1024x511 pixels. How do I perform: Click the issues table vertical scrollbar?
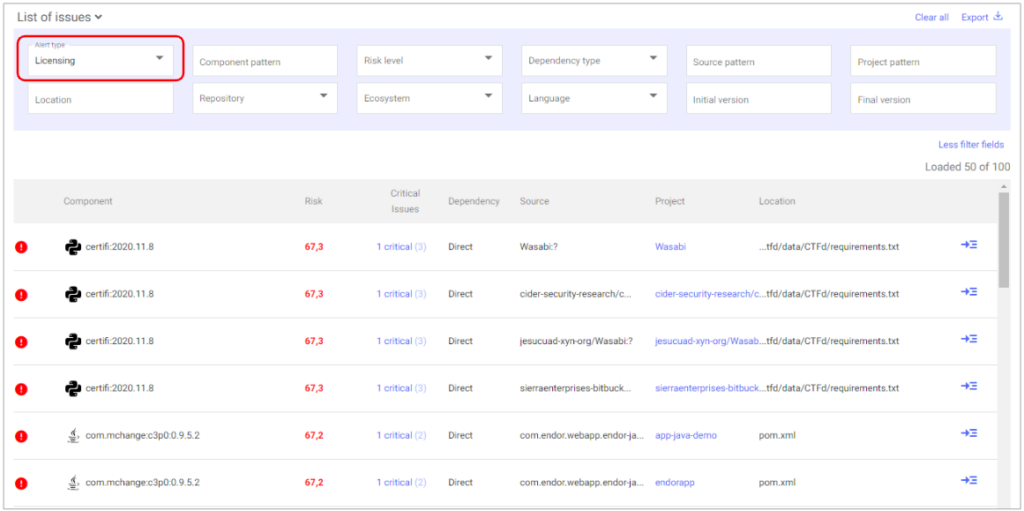point(1003,239)
